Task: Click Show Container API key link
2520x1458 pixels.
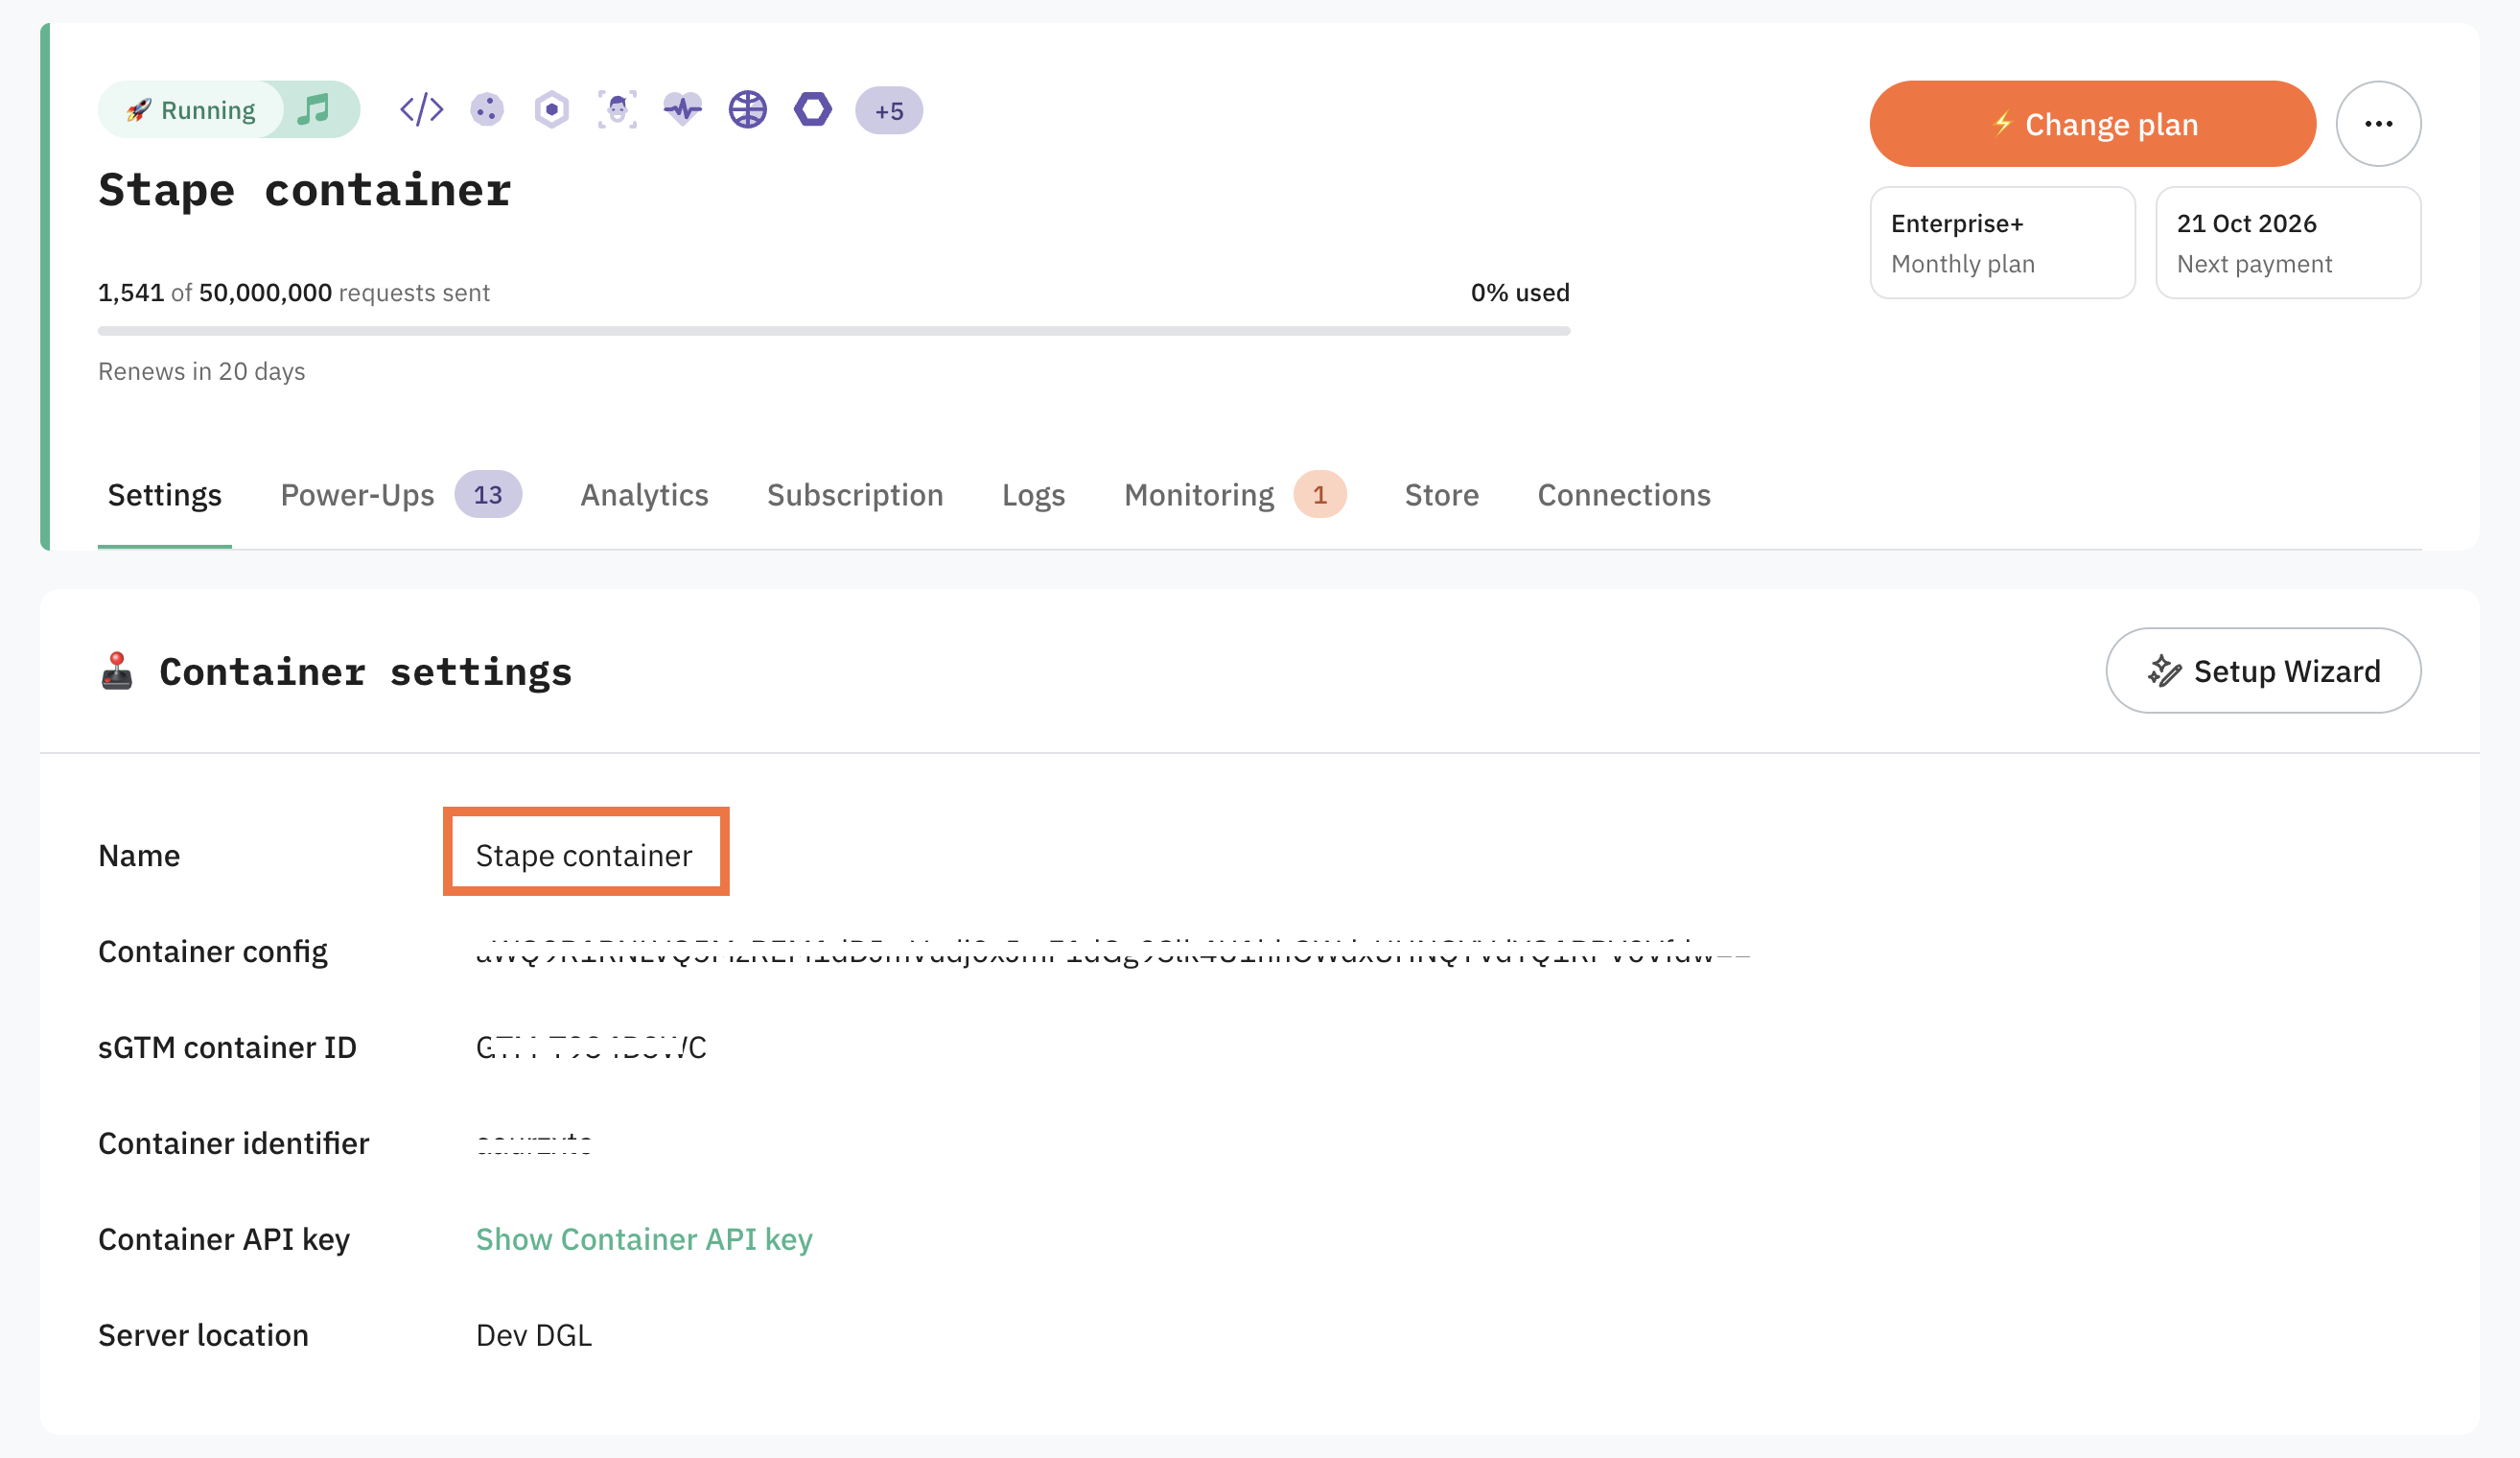Action: (644, 1239)
